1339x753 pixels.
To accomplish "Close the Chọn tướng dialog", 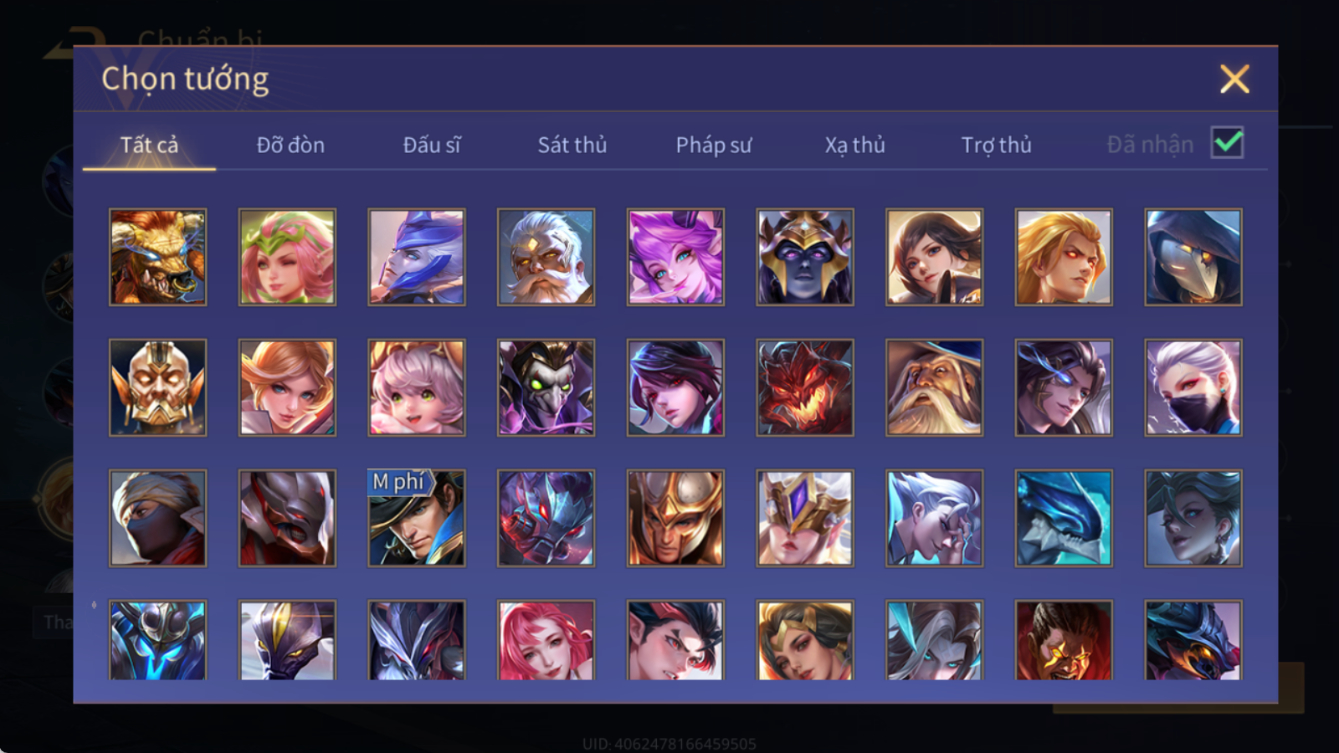I will pos(1234,79).
